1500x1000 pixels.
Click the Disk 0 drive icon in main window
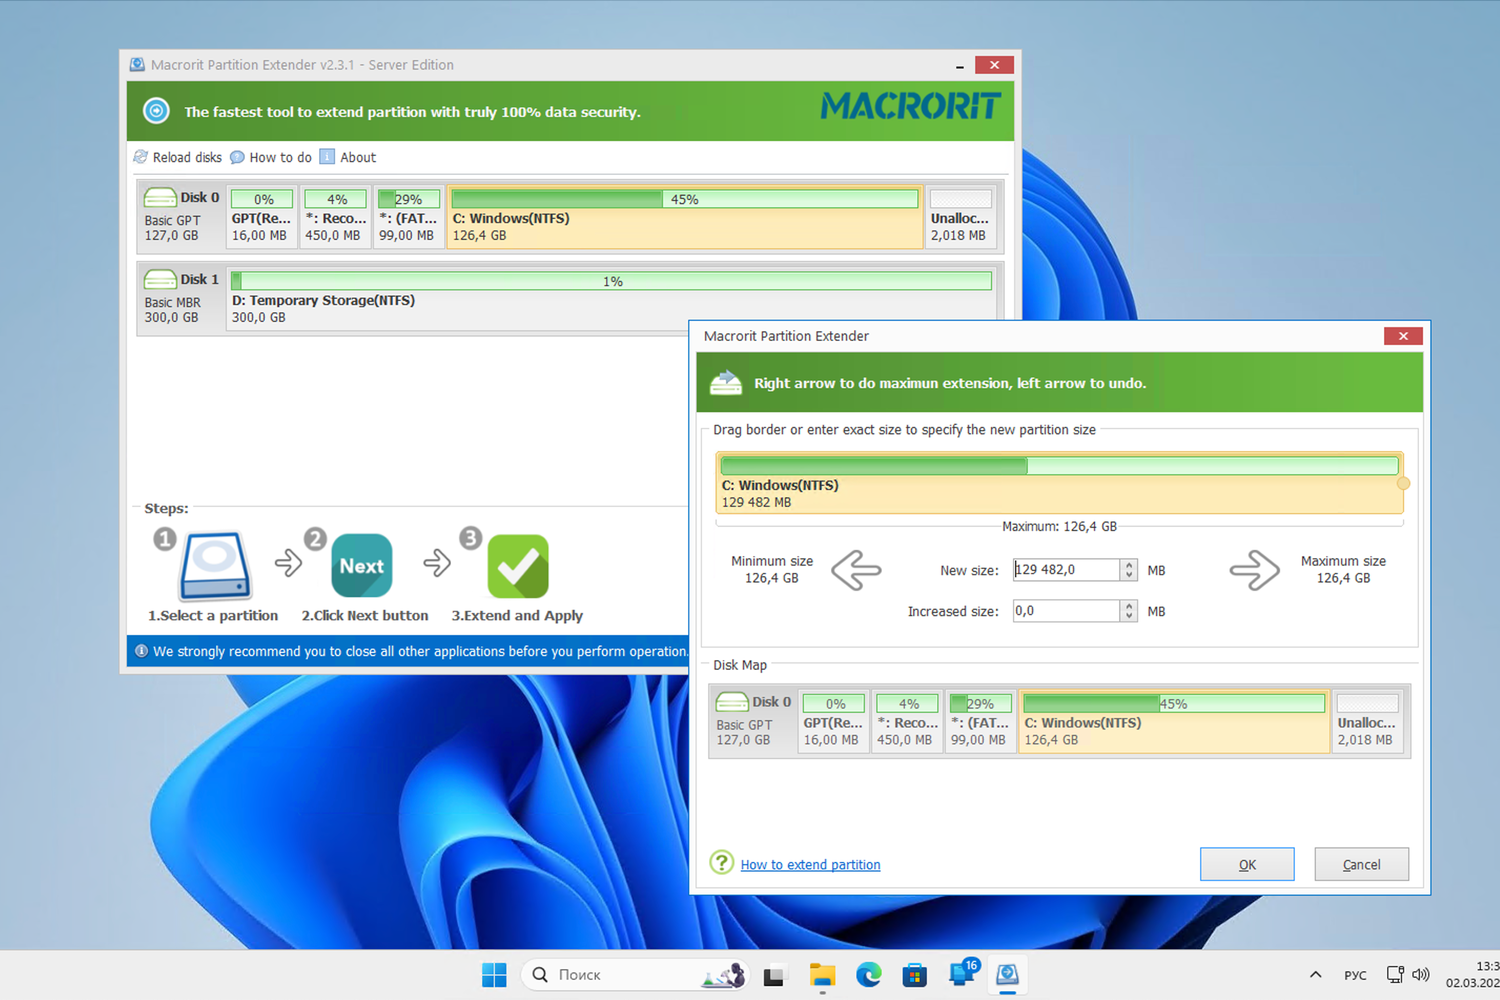click(160, 197)
